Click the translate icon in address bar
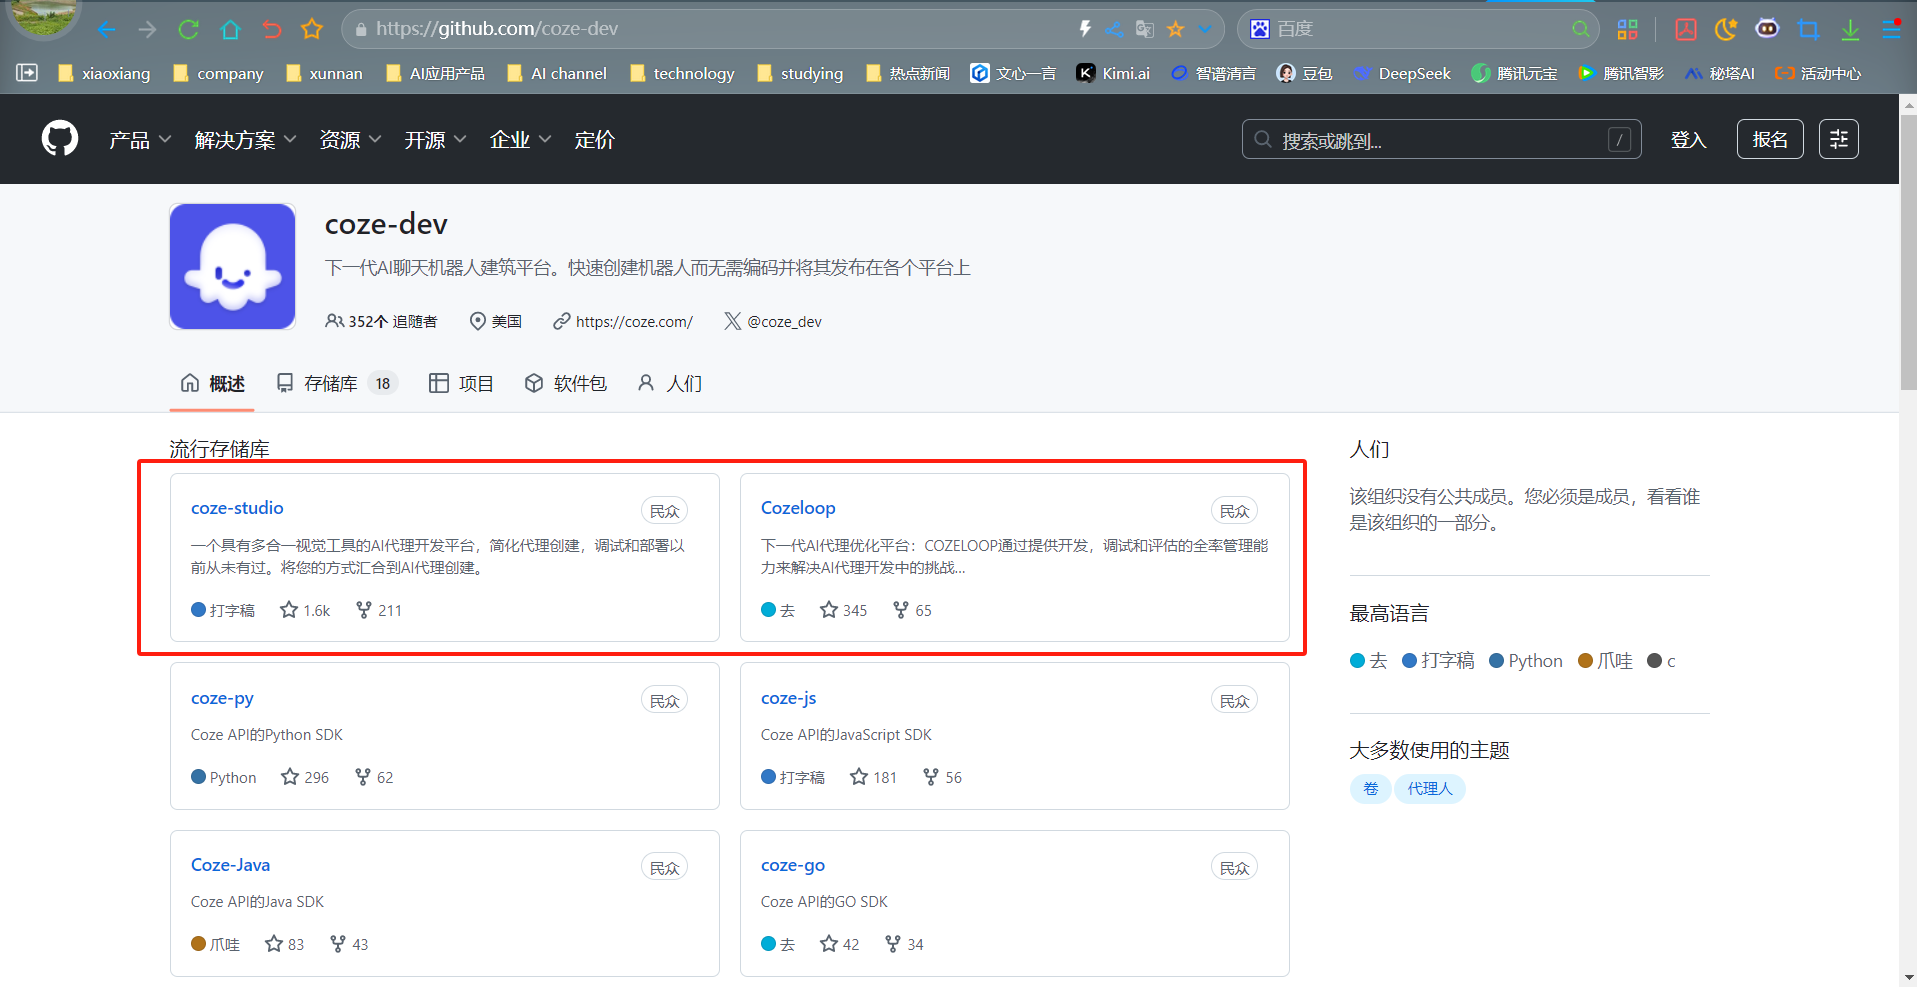The height and width of the screenshot is (987, 1917). (x=1145, y=29)
